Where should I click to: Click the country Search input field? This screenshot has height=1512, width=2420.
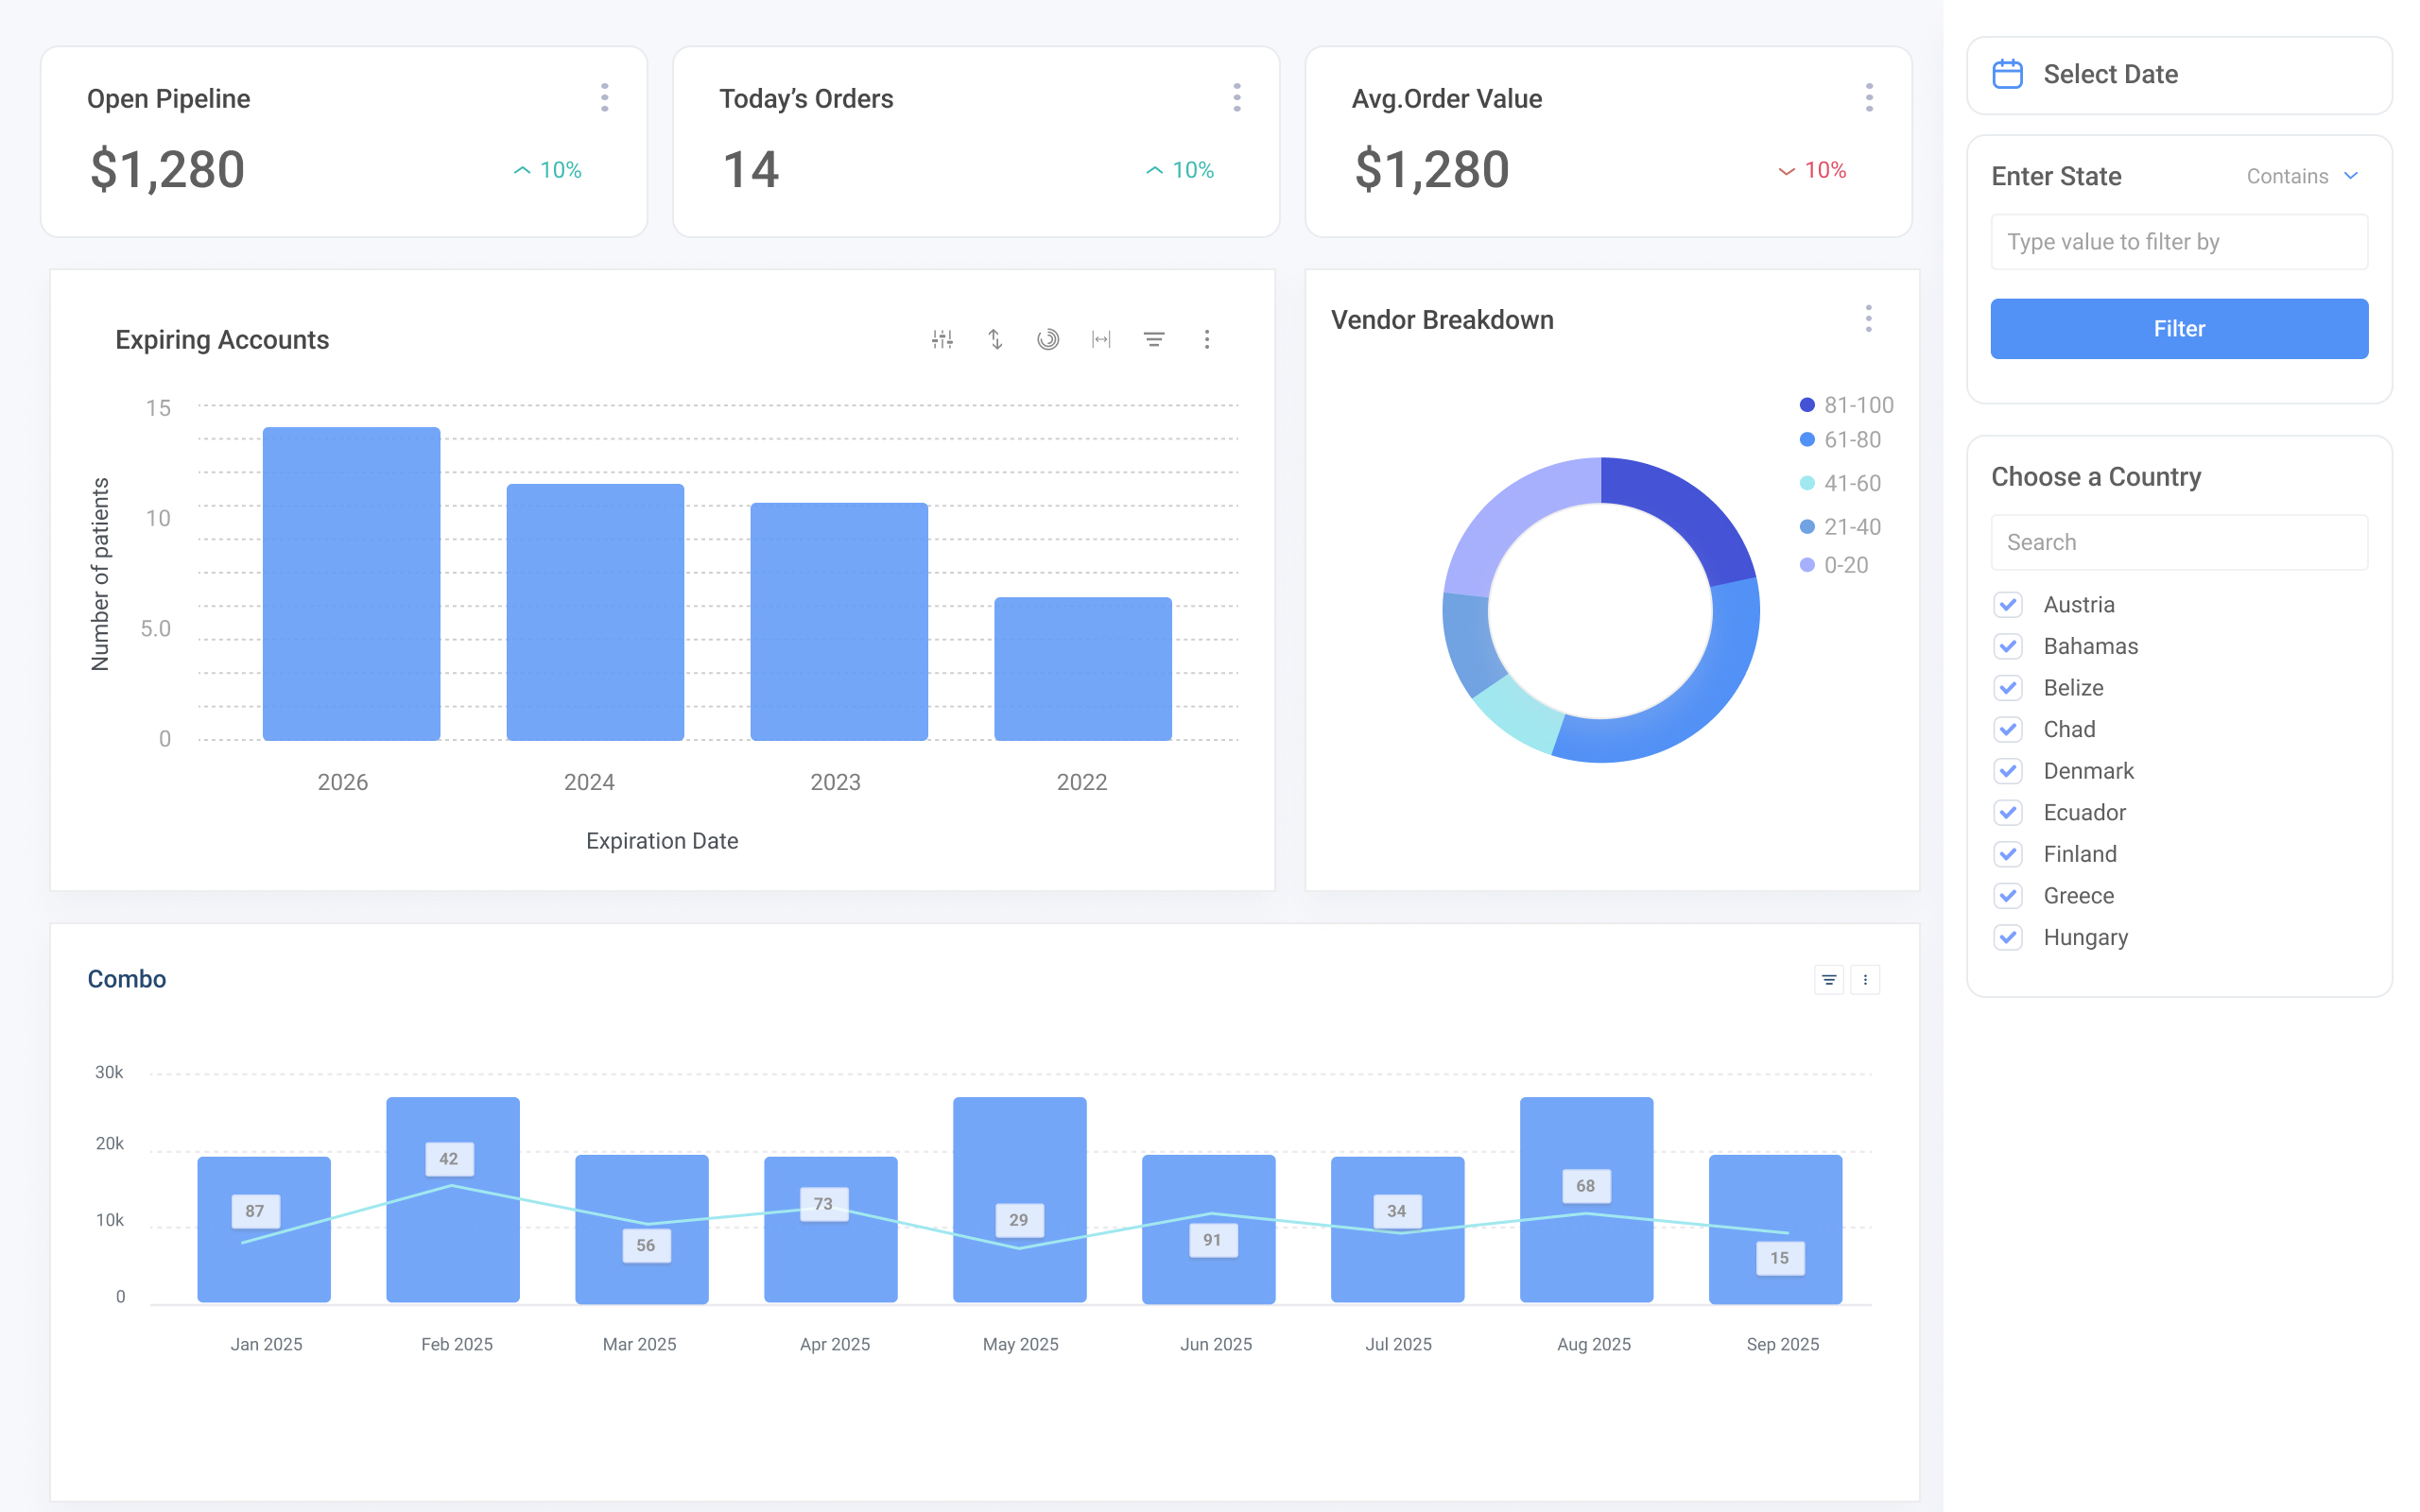pyautogui.click(x=2179, y=542)
